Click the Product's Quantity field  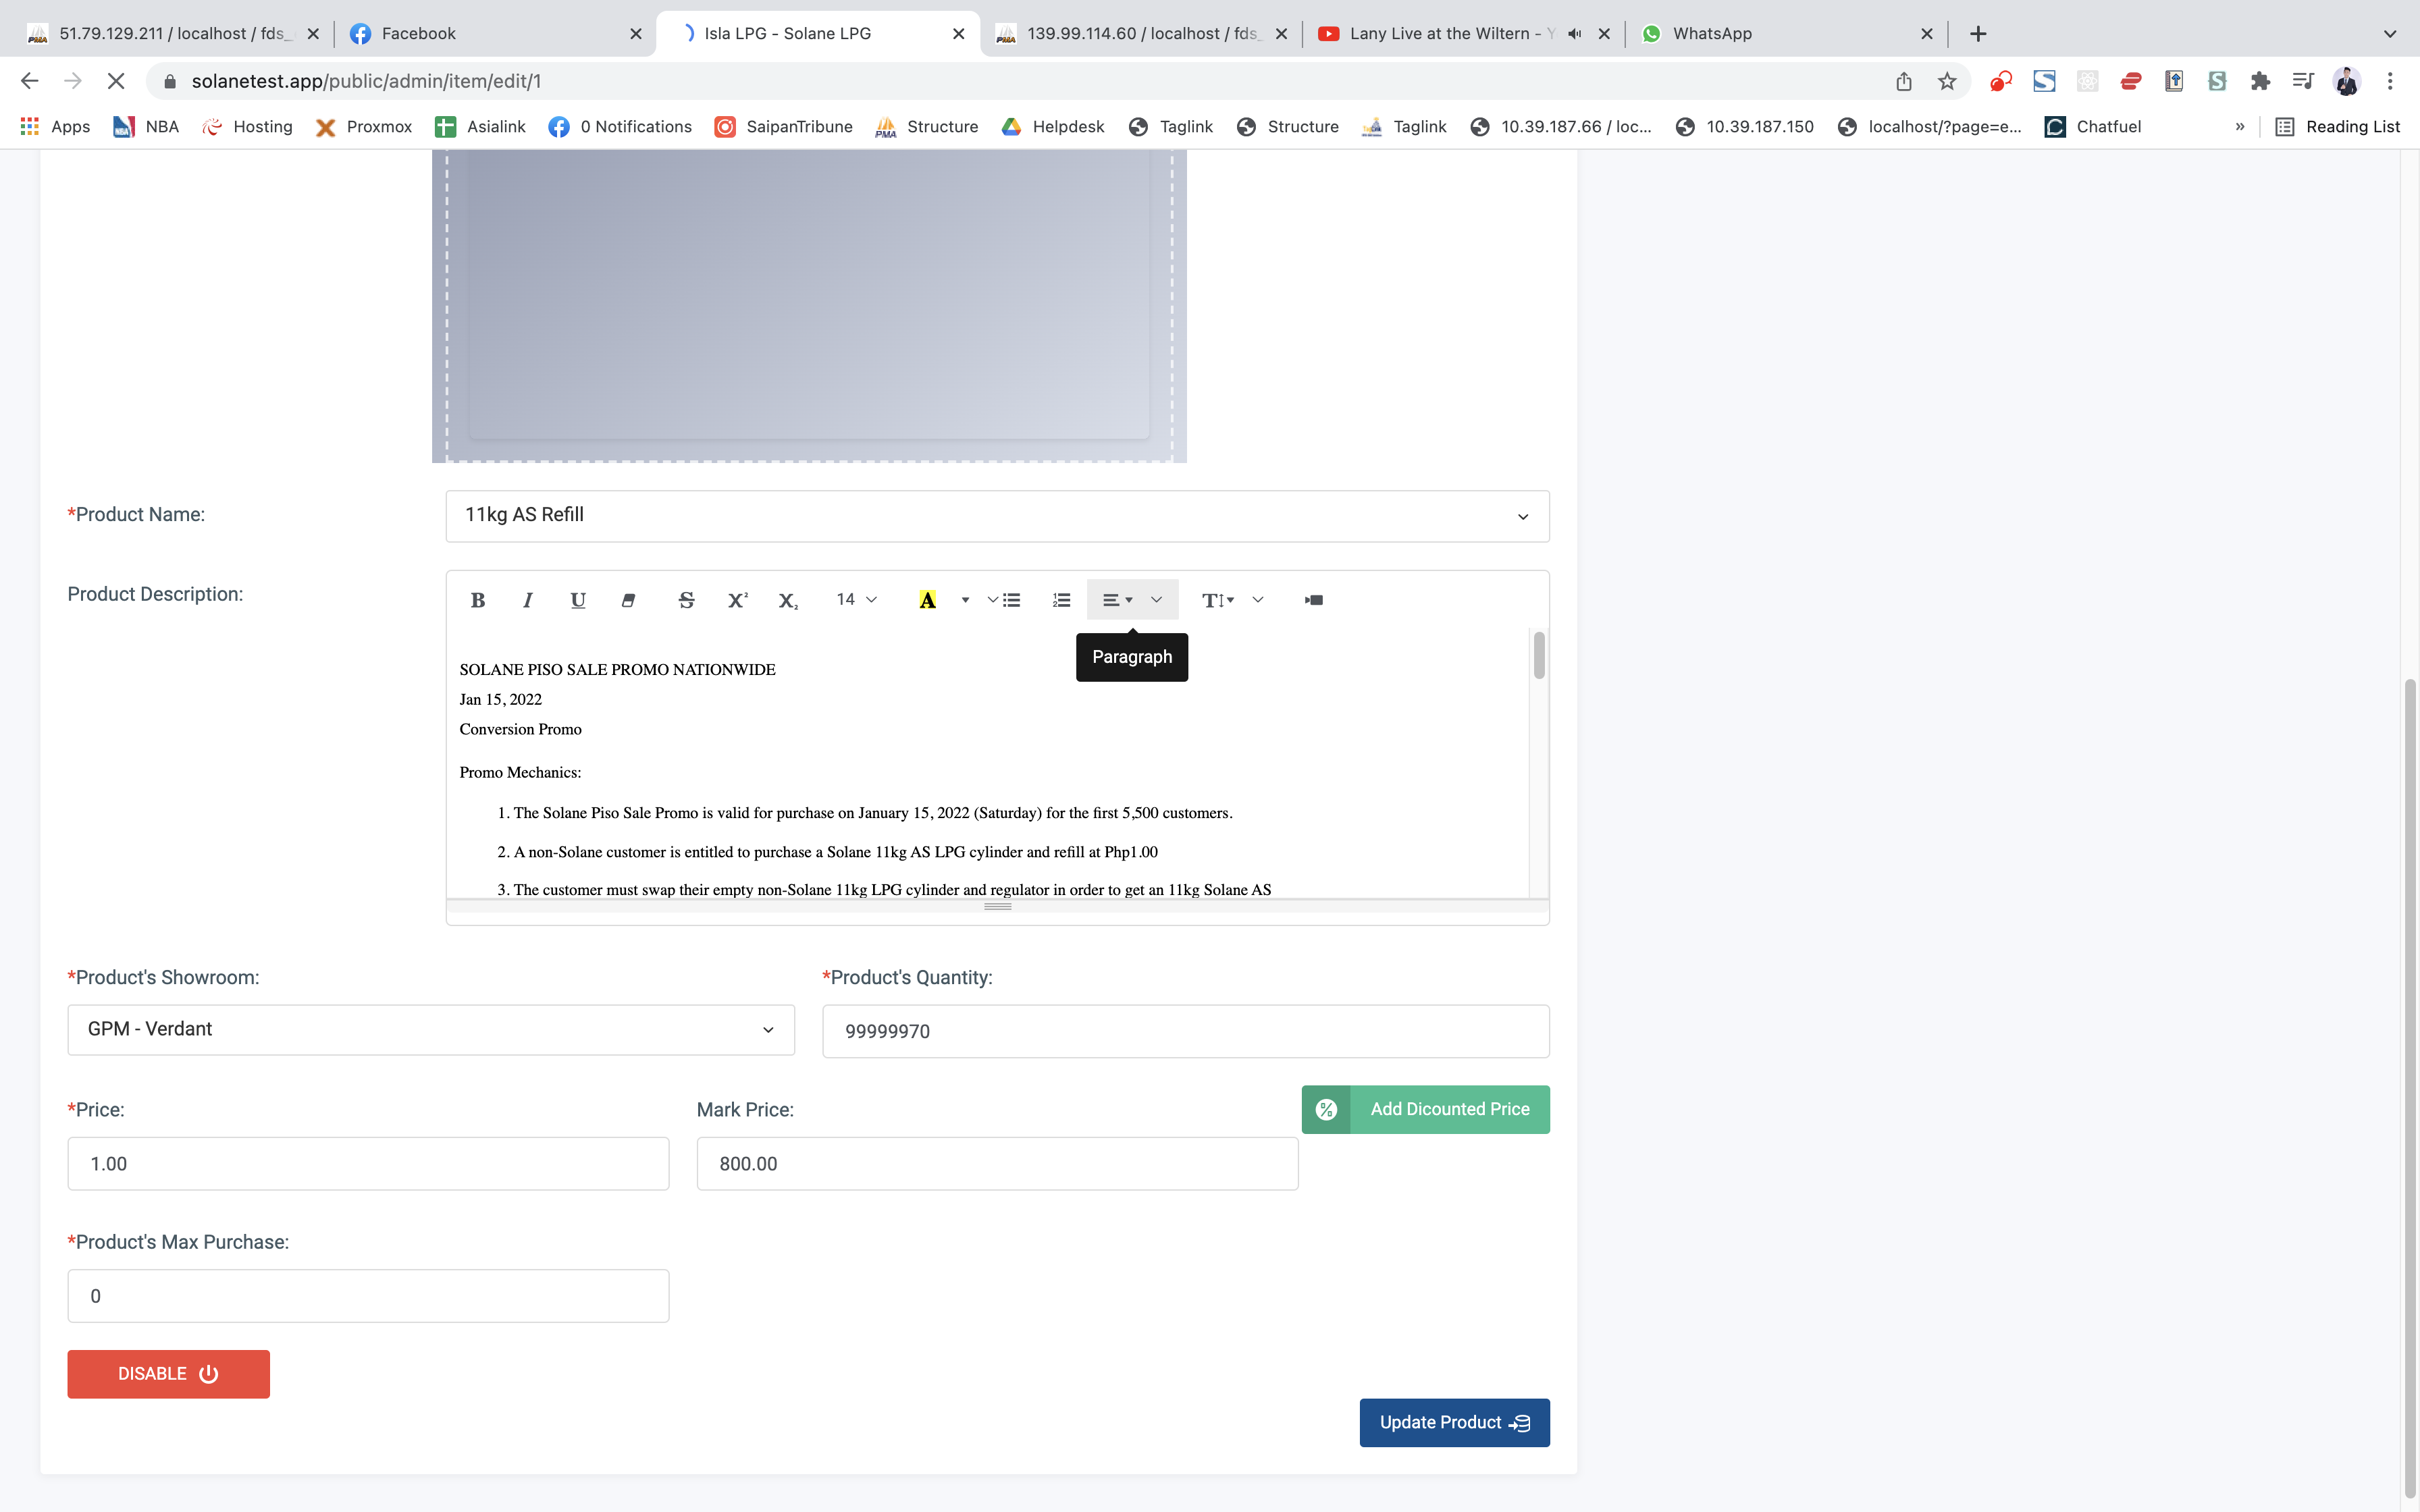1186,1031
